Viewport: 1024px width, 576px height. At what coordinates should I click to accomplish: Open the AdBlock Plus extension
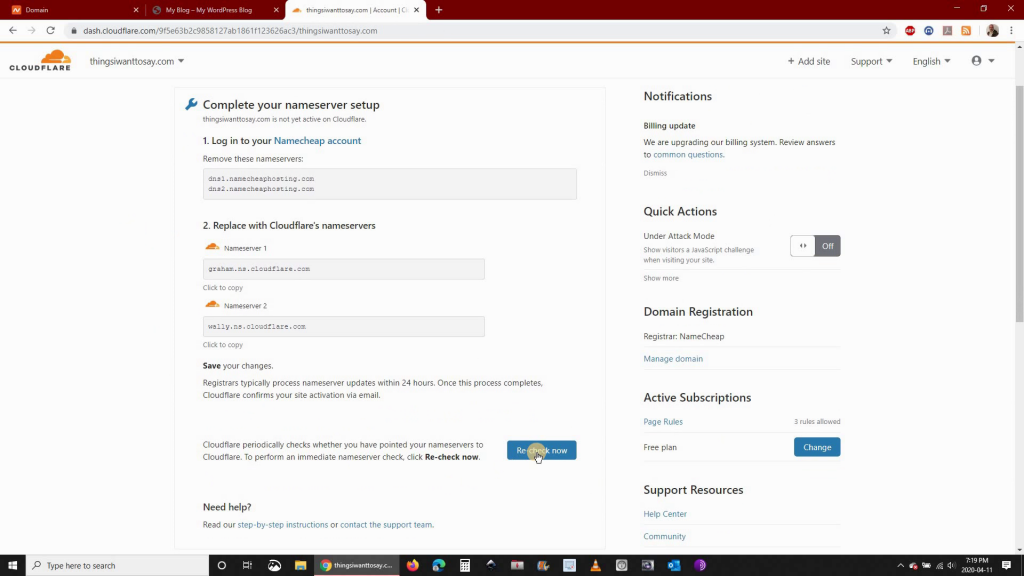tap(910, 31)
